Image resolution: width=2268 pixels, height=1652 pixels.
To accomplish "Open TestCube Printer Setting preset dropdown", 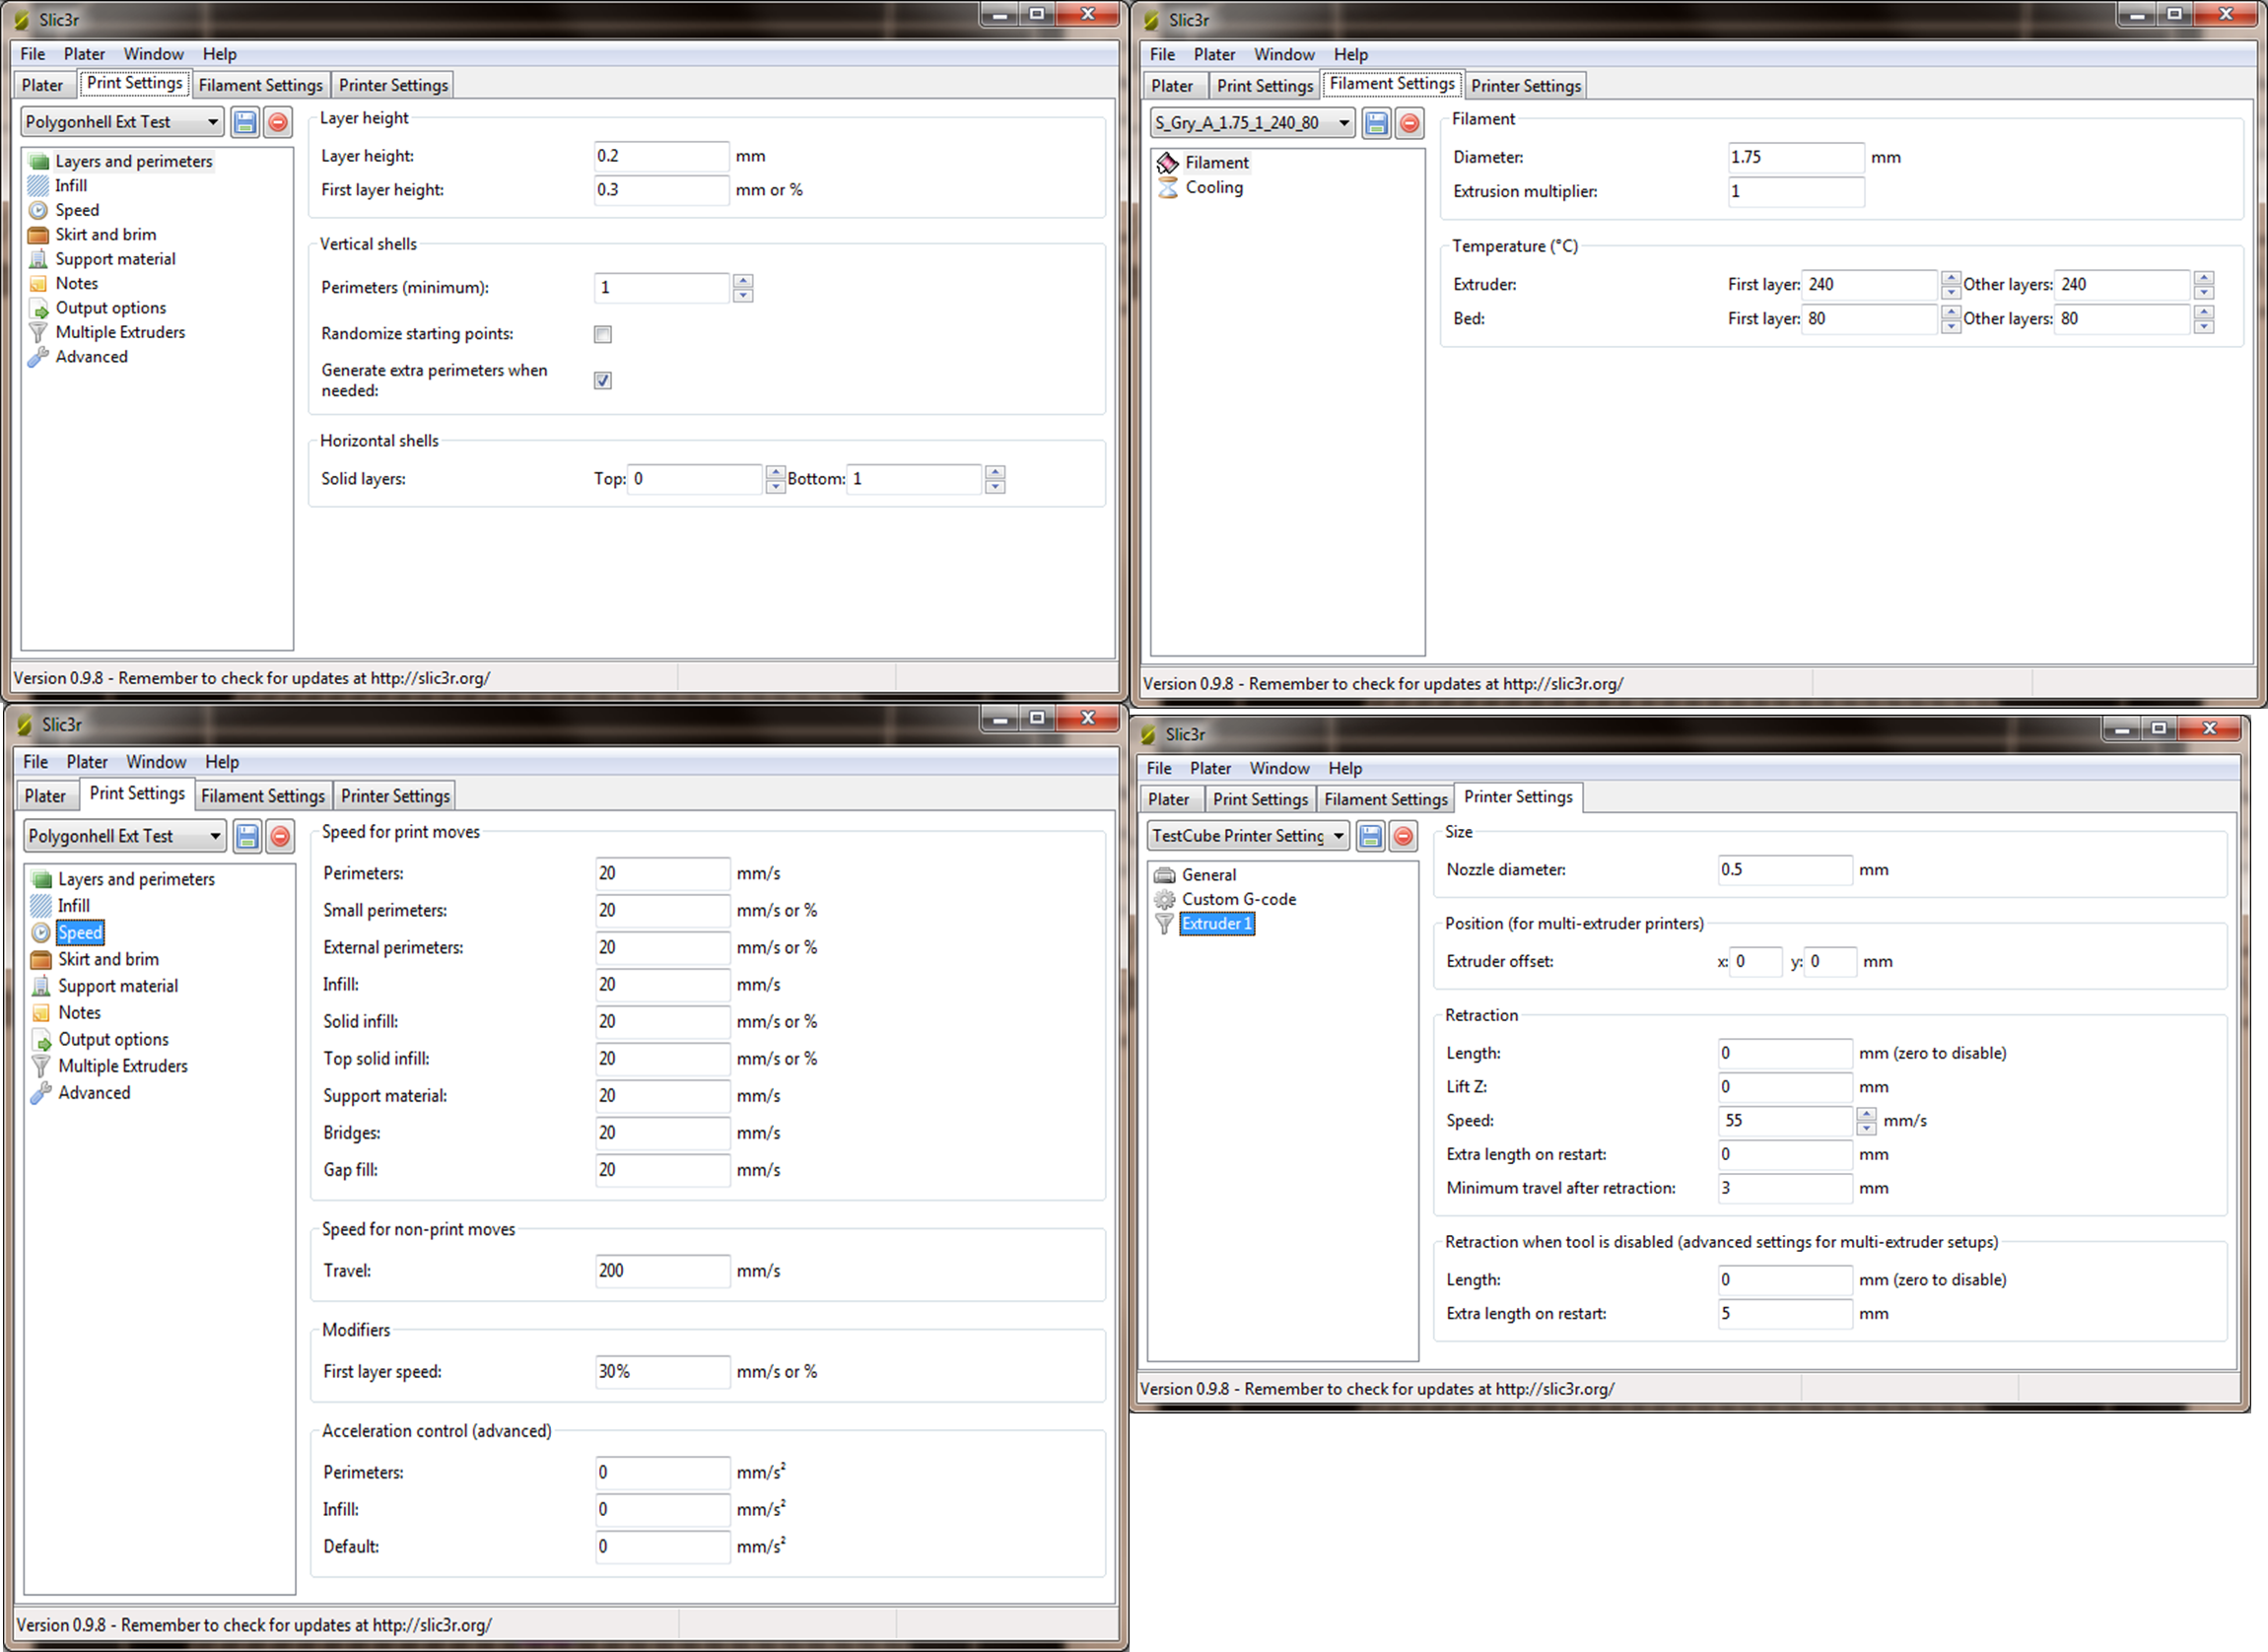I will tap(1338, 836).
